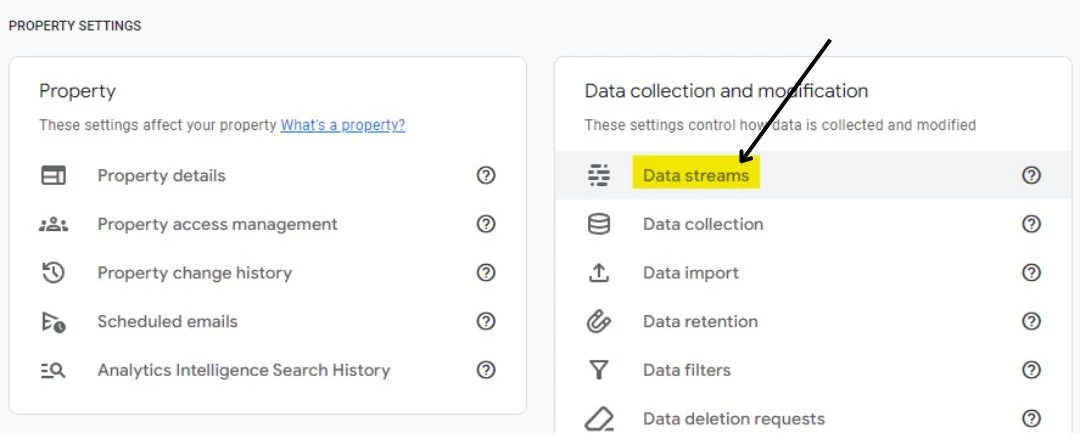The image size is (1080, 441).
Task: Open the "What's a property?" link
Action: [x=342, y=126]
